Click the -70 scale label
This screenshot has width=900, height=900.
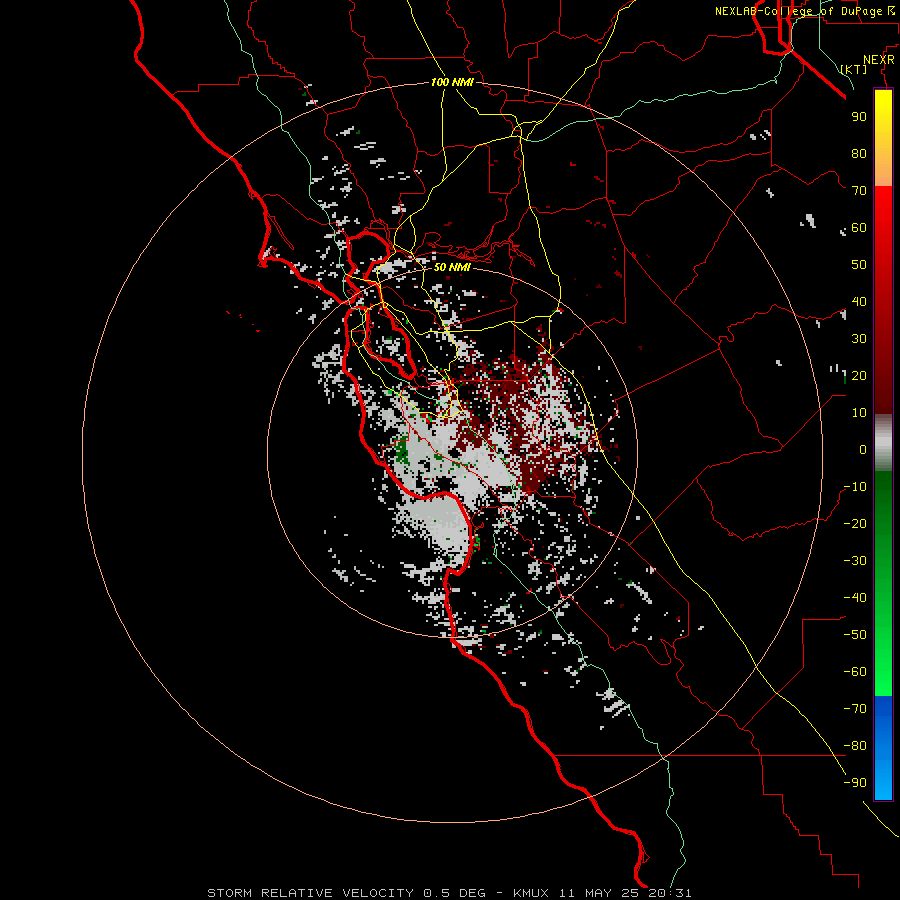855,709
